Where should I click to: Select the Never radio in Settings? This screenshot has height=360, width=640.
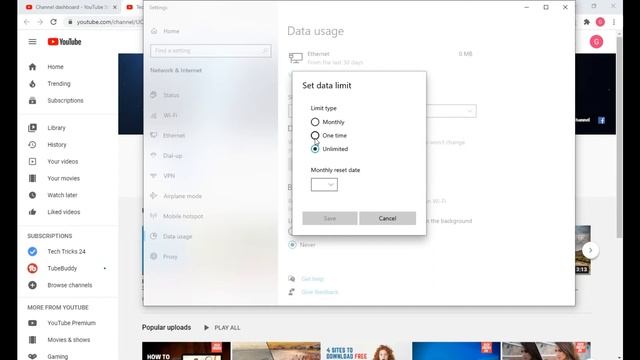pos(292,245)
